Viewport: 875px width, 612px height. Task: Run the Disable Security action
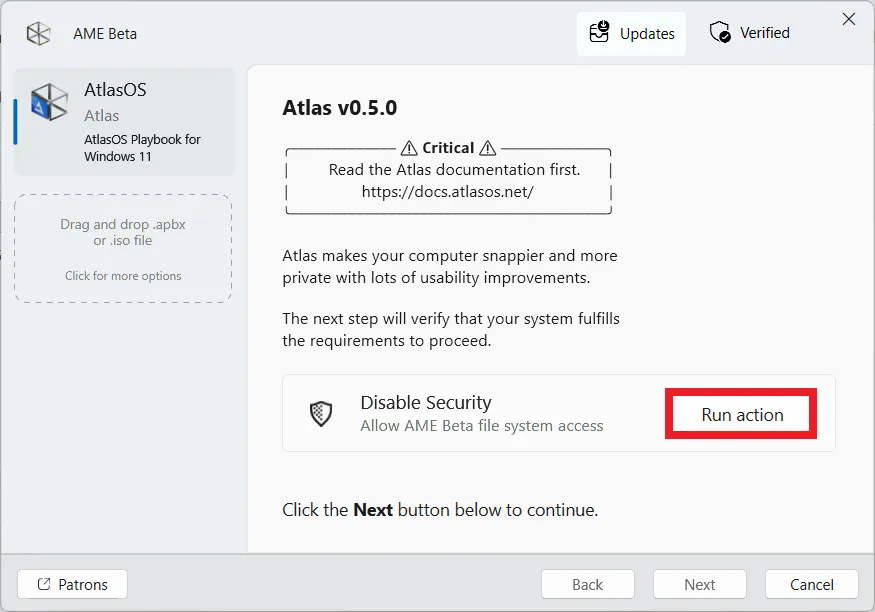click(x=740, y=413)
